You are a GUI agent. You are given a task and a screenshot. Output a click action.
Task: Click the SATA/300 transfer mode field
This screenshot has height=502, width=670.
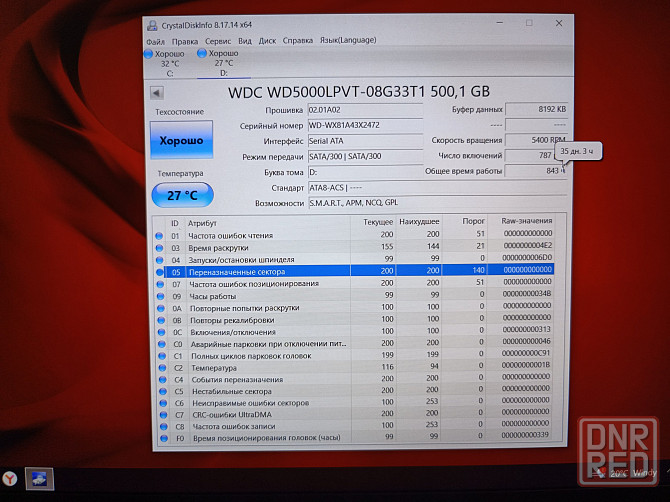point(365,156)
